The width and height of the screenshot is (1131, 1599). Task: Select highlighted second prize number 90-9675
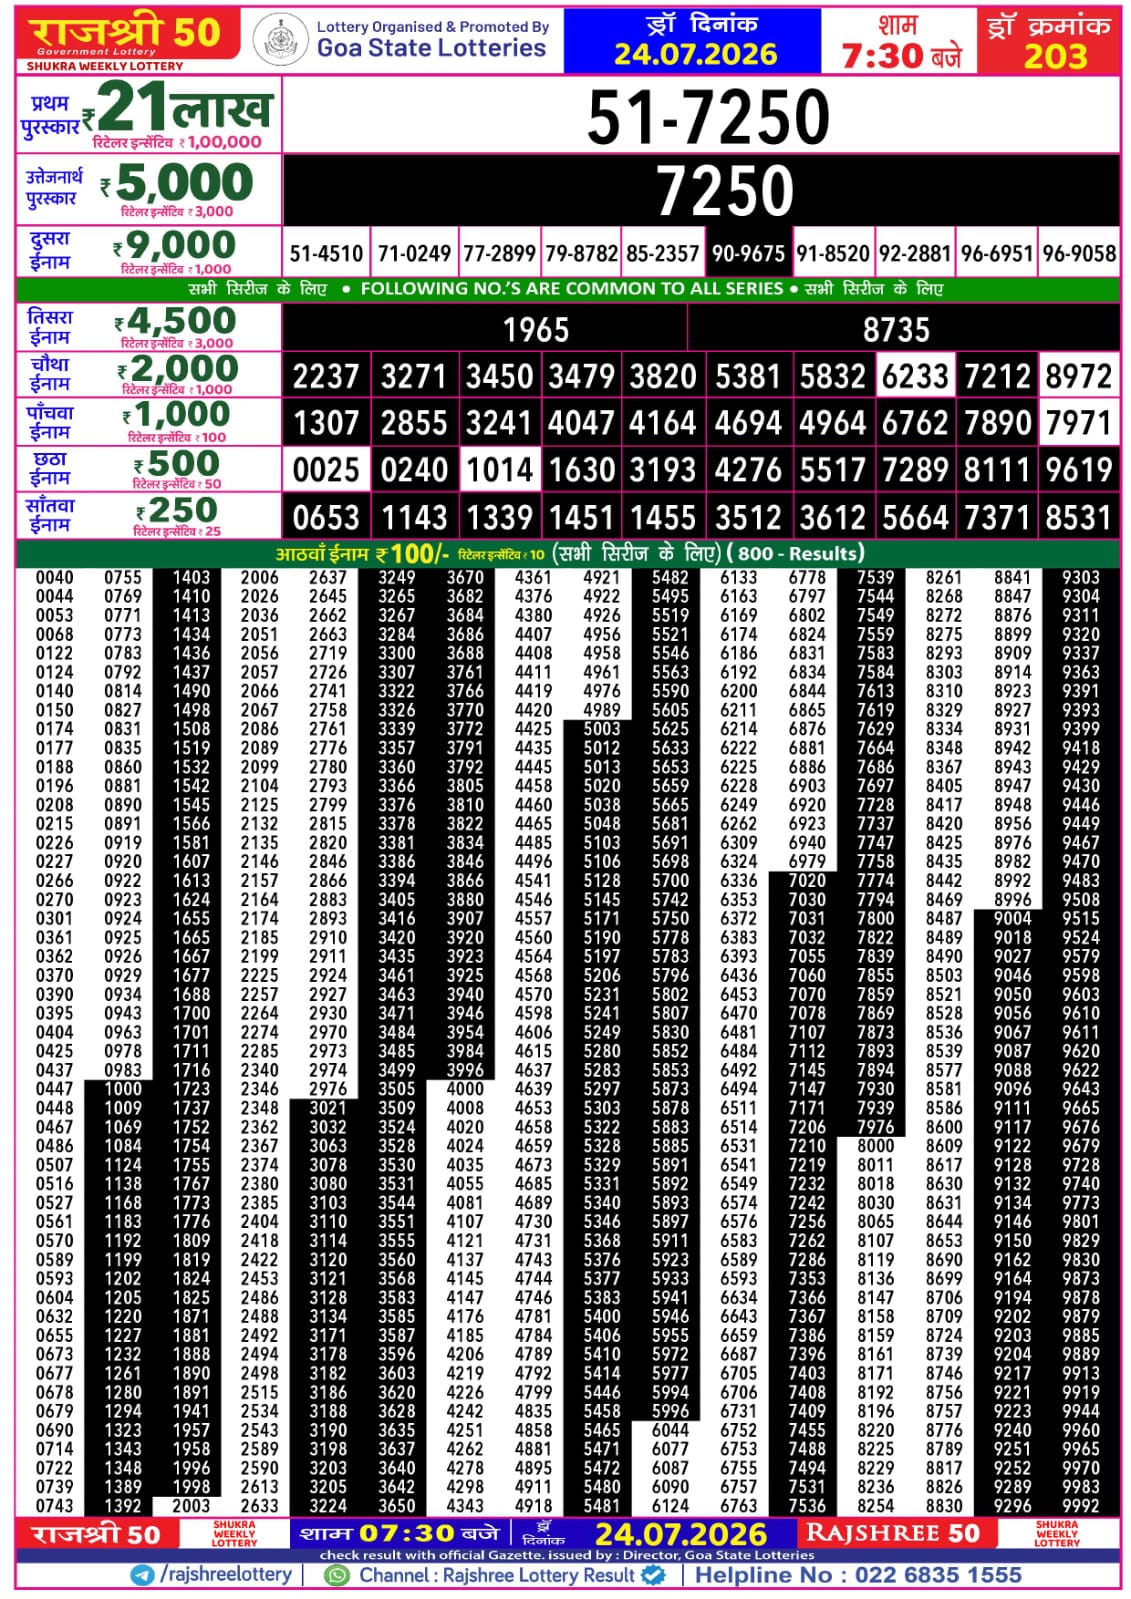[748, 253]
